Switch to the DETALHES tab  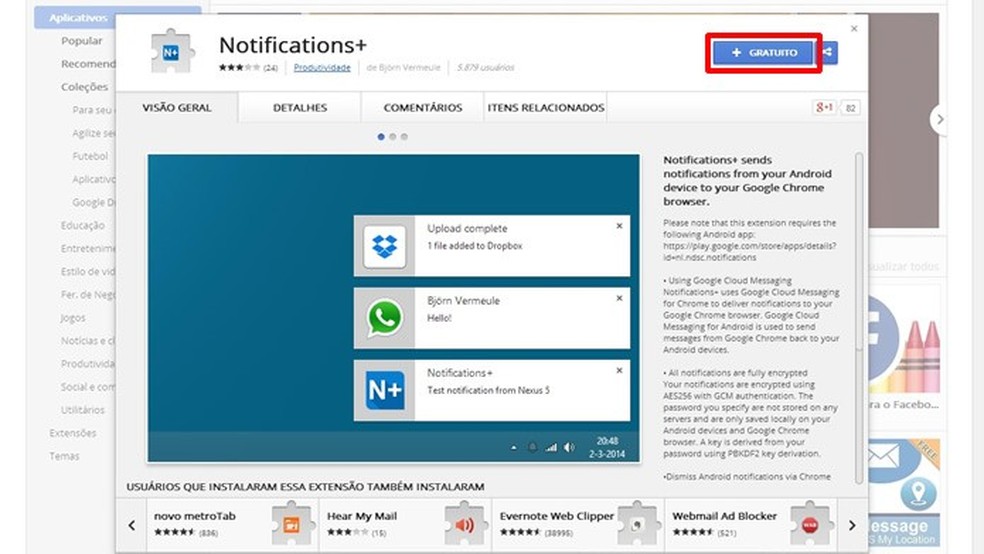point(300,108)
